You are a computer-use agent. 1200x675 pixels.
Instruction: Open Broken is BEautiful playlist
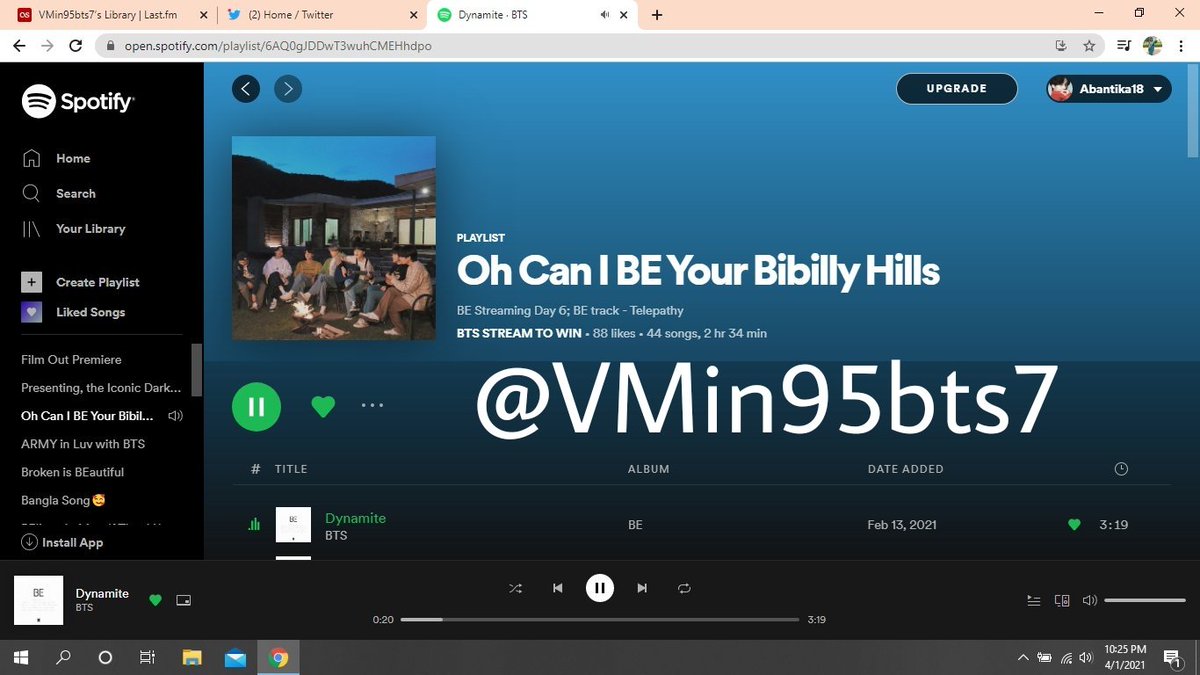click(73, 471)
